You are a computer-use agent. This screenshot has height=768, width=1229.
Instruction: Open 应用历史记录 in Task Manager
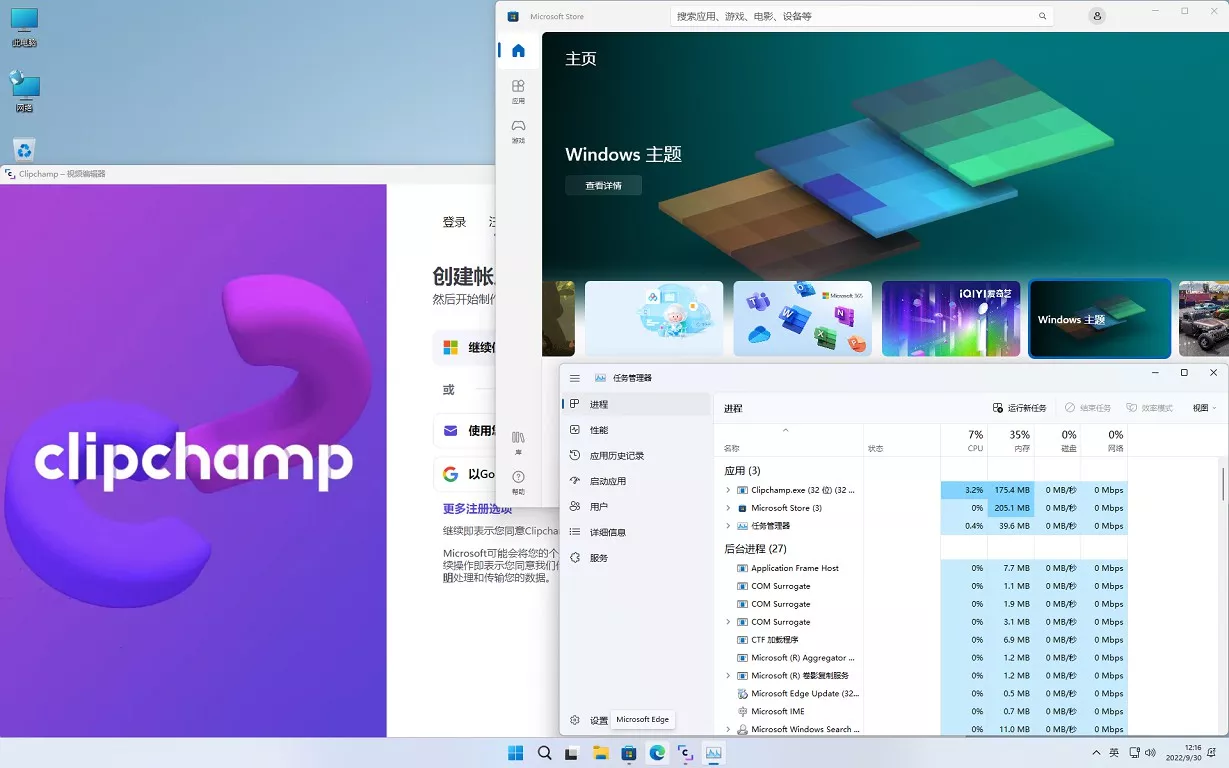636,455
